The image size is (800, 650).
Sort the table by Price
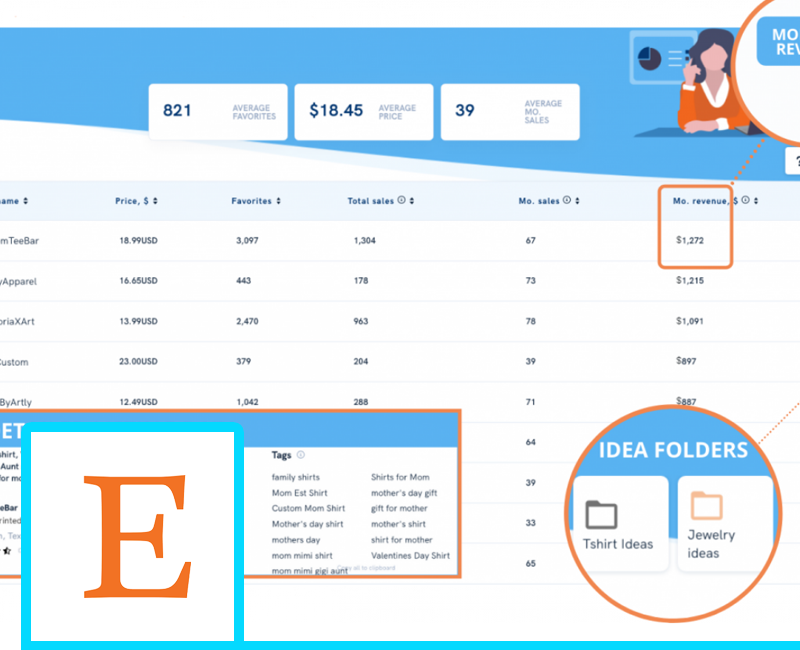click(155, 201)
